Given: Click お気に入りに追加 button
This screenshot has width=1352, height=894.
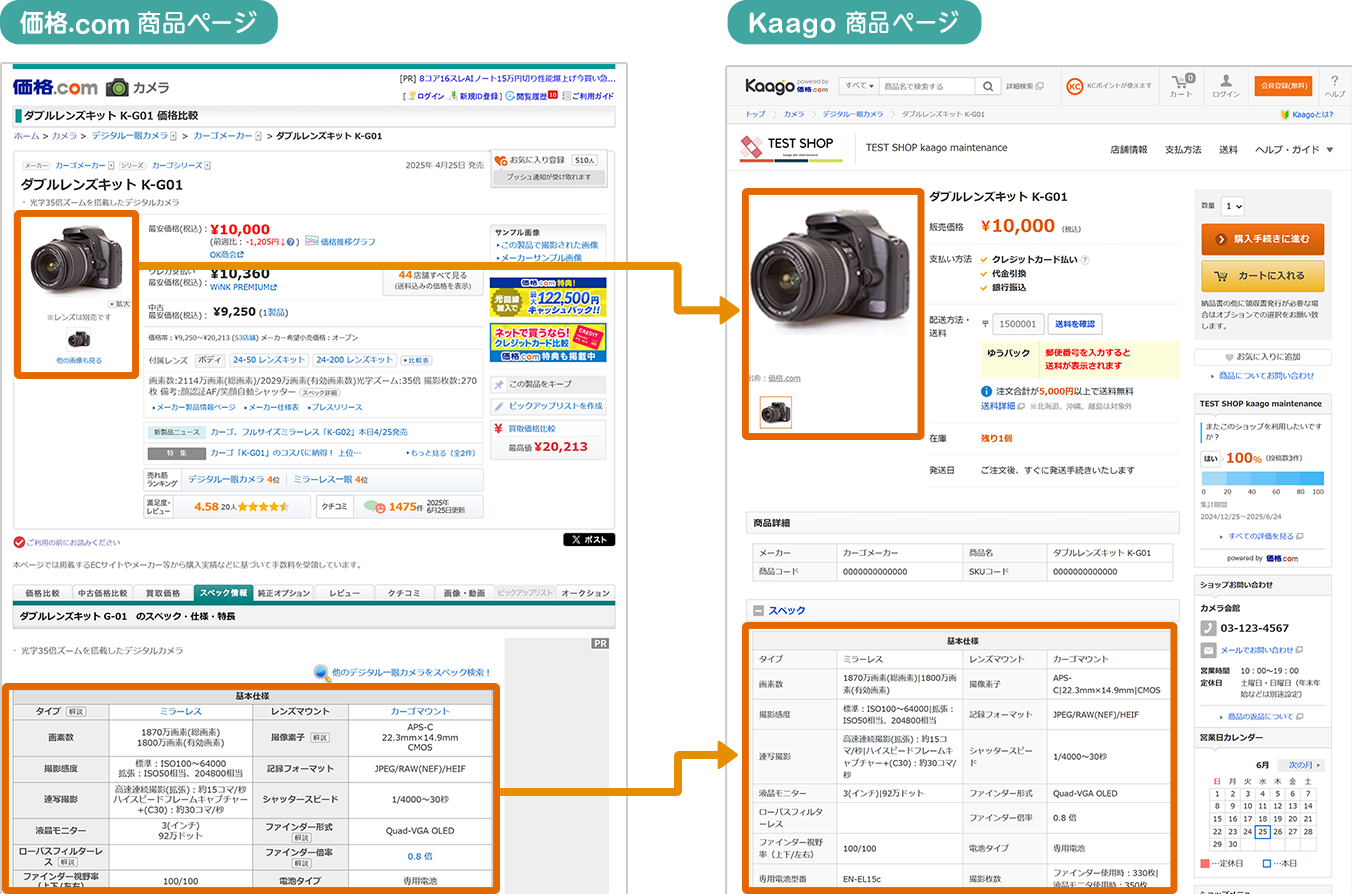Looking at the screenshot, I should [1263, 357].
